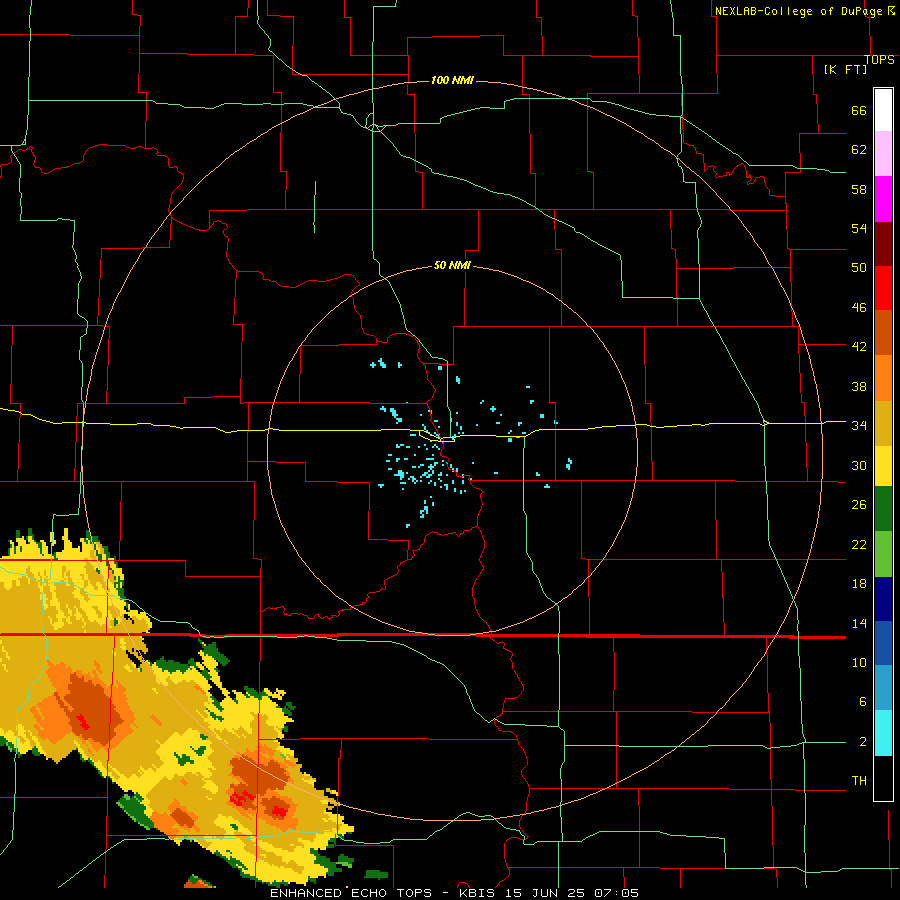This screenshot has height=900, width=900.
Task: Select the gold legend color block
Action: click(883, 423)
